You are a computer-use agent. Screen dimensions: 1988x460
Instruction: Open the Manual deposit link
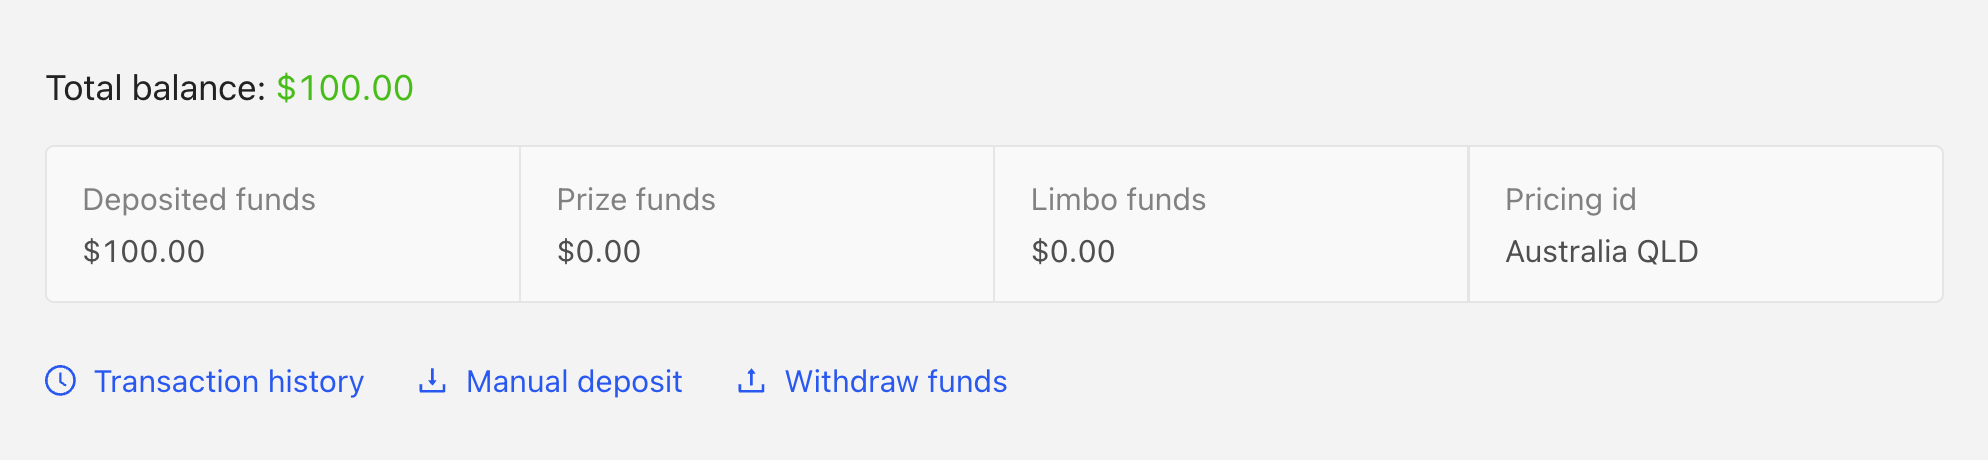[x=574, y=381]
